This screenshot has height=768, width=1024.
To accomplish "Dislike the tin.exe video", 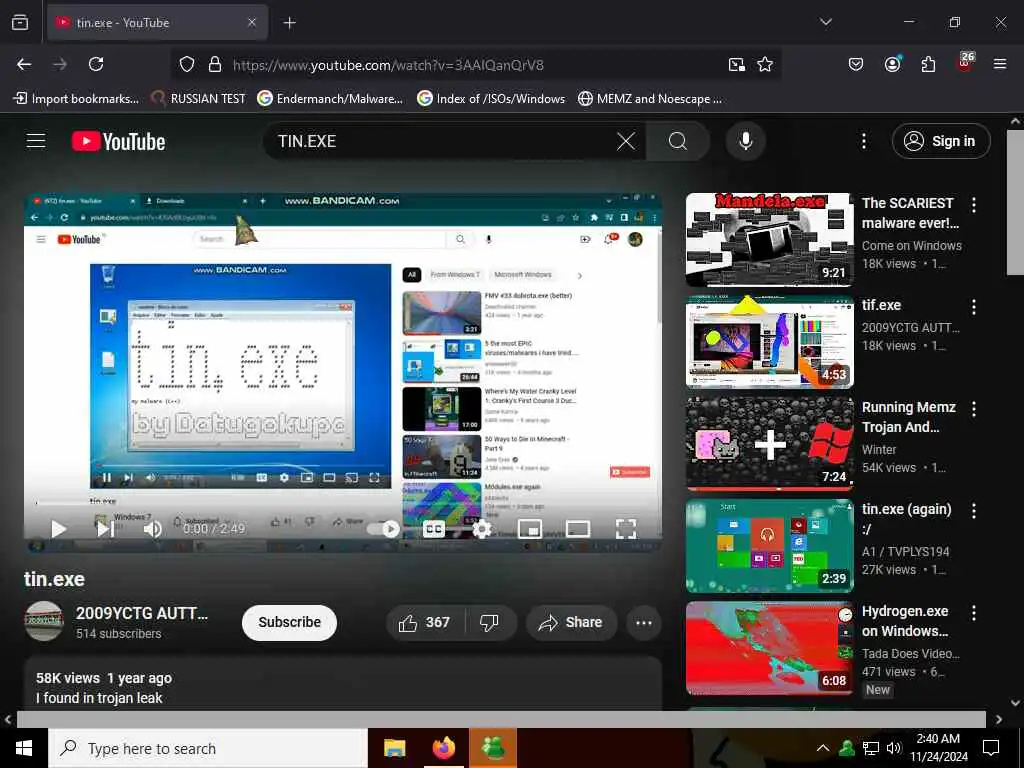I will point(489,622).
